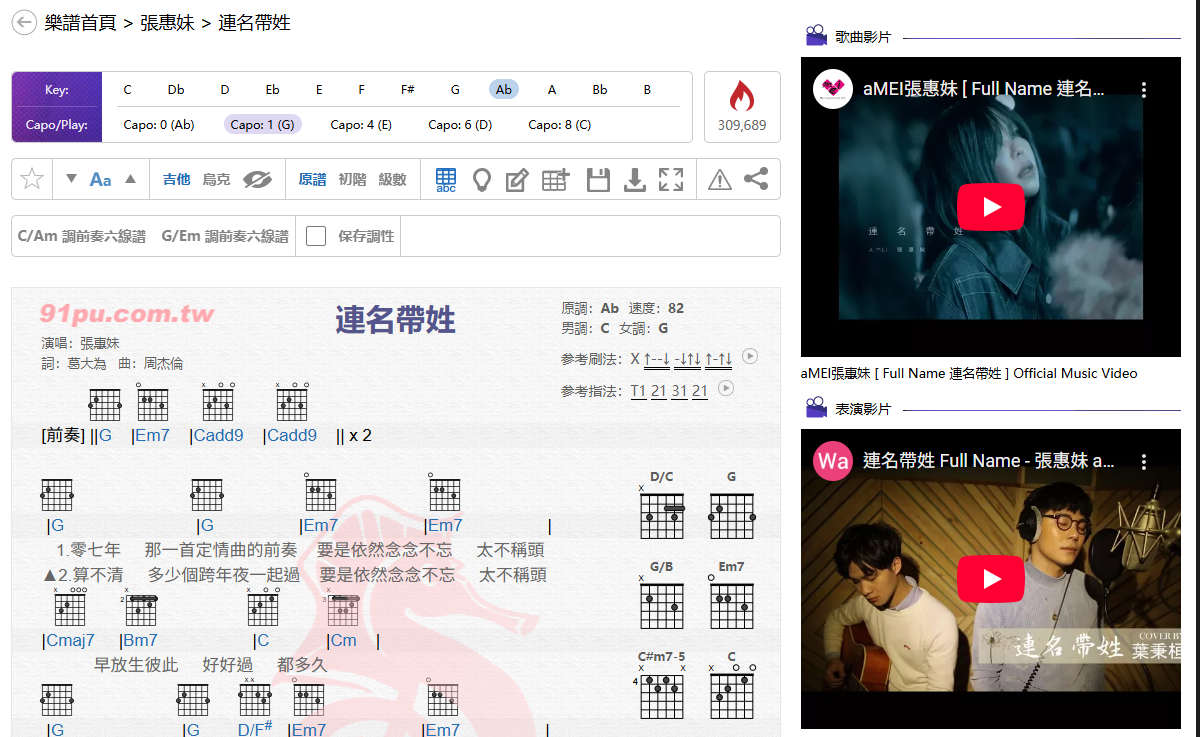Choose Capo: 1 (G)
Screen dimensions: 1200x737
pos(263,125)
